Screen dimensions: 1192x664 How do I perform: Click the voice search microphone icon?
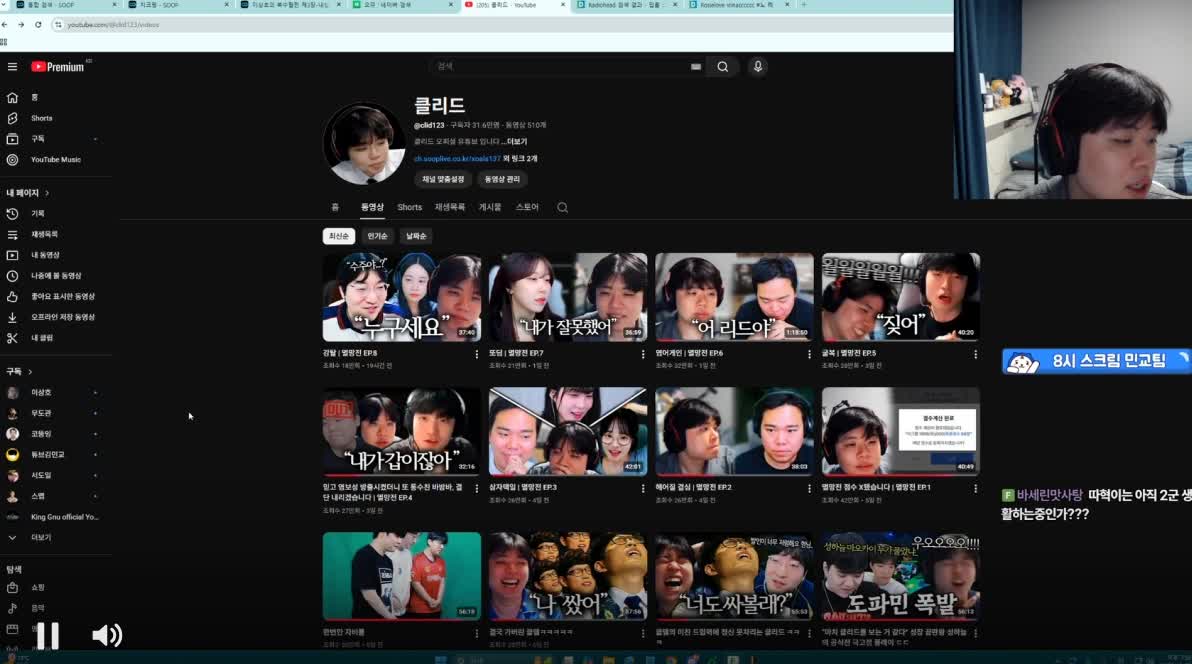757,66
